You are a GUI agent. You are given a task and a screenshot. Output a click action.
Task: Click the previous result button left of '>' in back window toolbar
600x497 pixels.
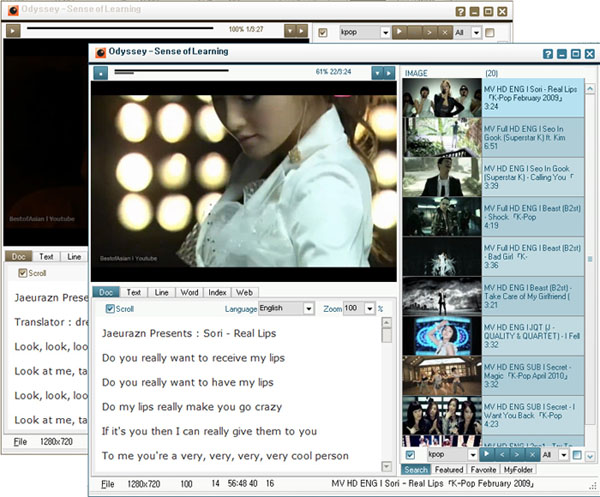pyautogui.click(x=415, y=33)
